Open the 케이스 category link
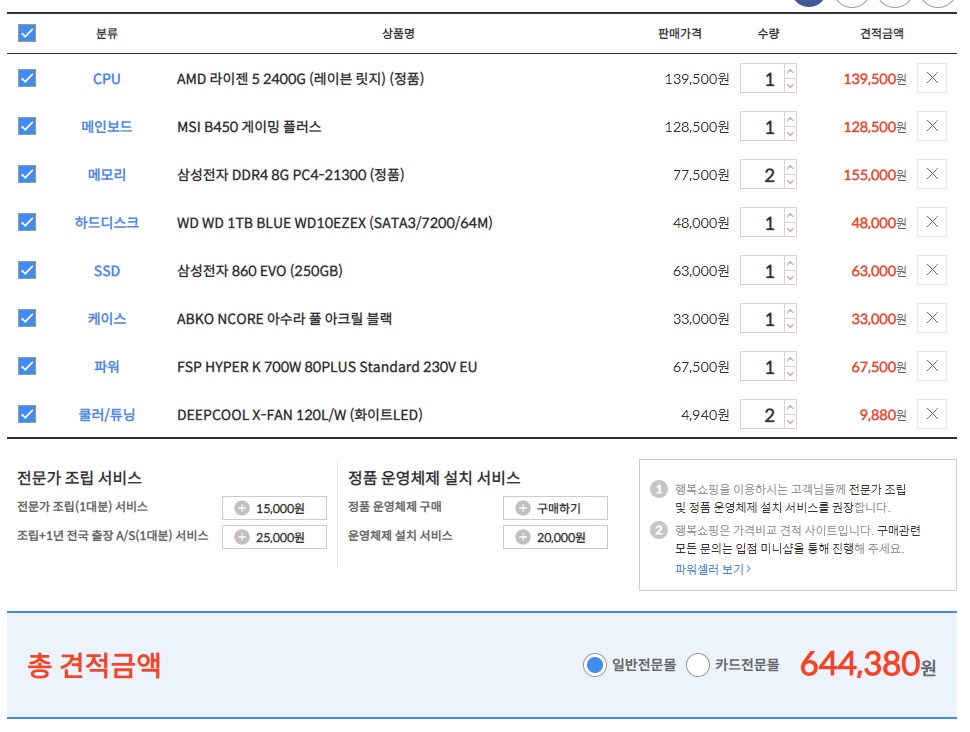 click(x=106, y=319)
